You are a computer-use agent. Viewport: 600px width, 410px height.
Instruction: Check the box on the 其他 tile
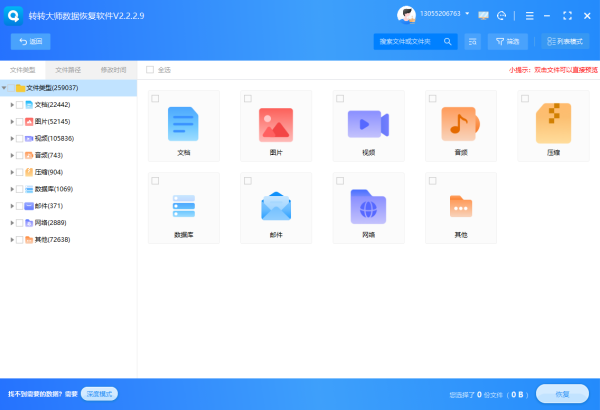coord(432,180)
